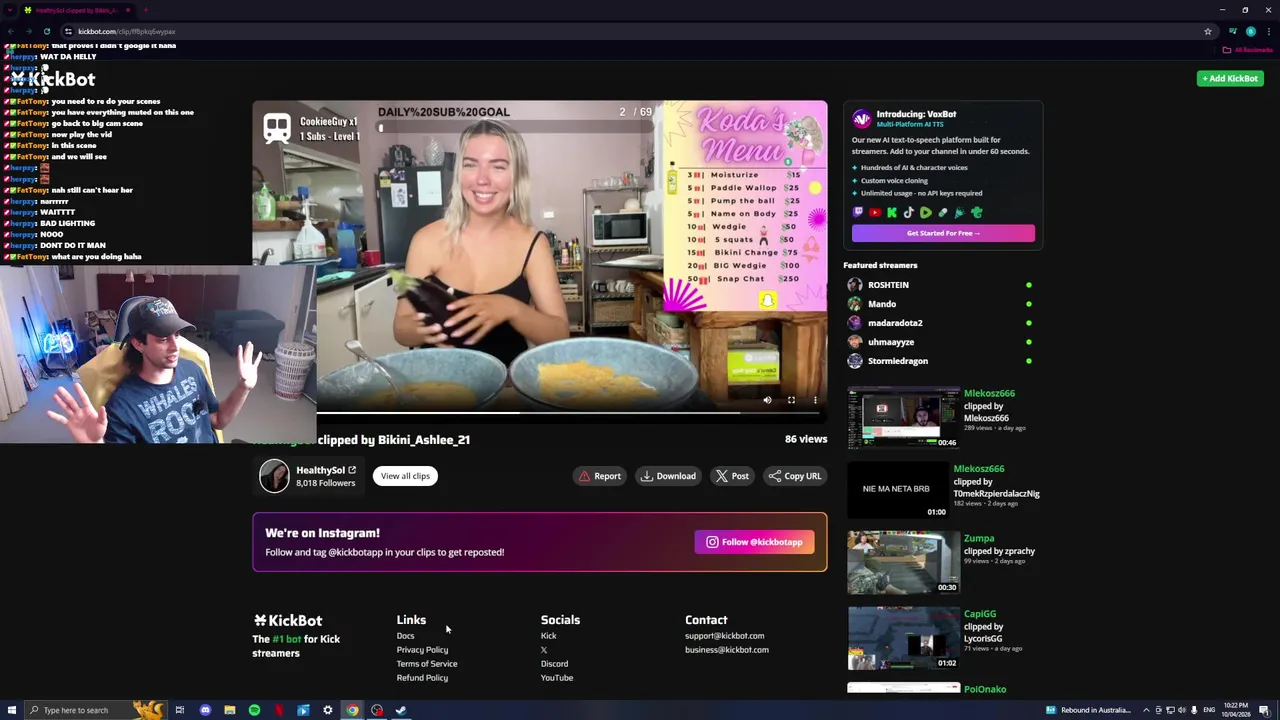Open the Settings gear in the taskbar
Screen dimensions: 1280x720
pyautogui.click(x=327, y=710)
